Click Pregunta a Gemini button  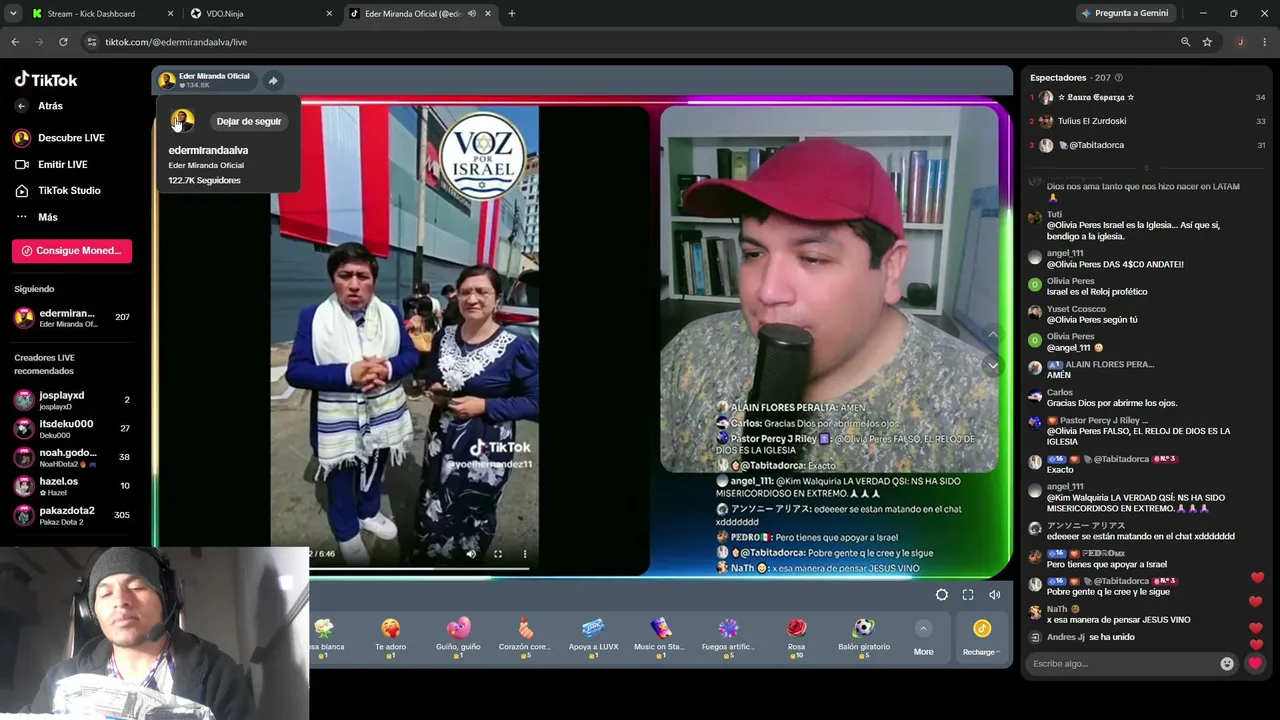tap(1124, 14)
